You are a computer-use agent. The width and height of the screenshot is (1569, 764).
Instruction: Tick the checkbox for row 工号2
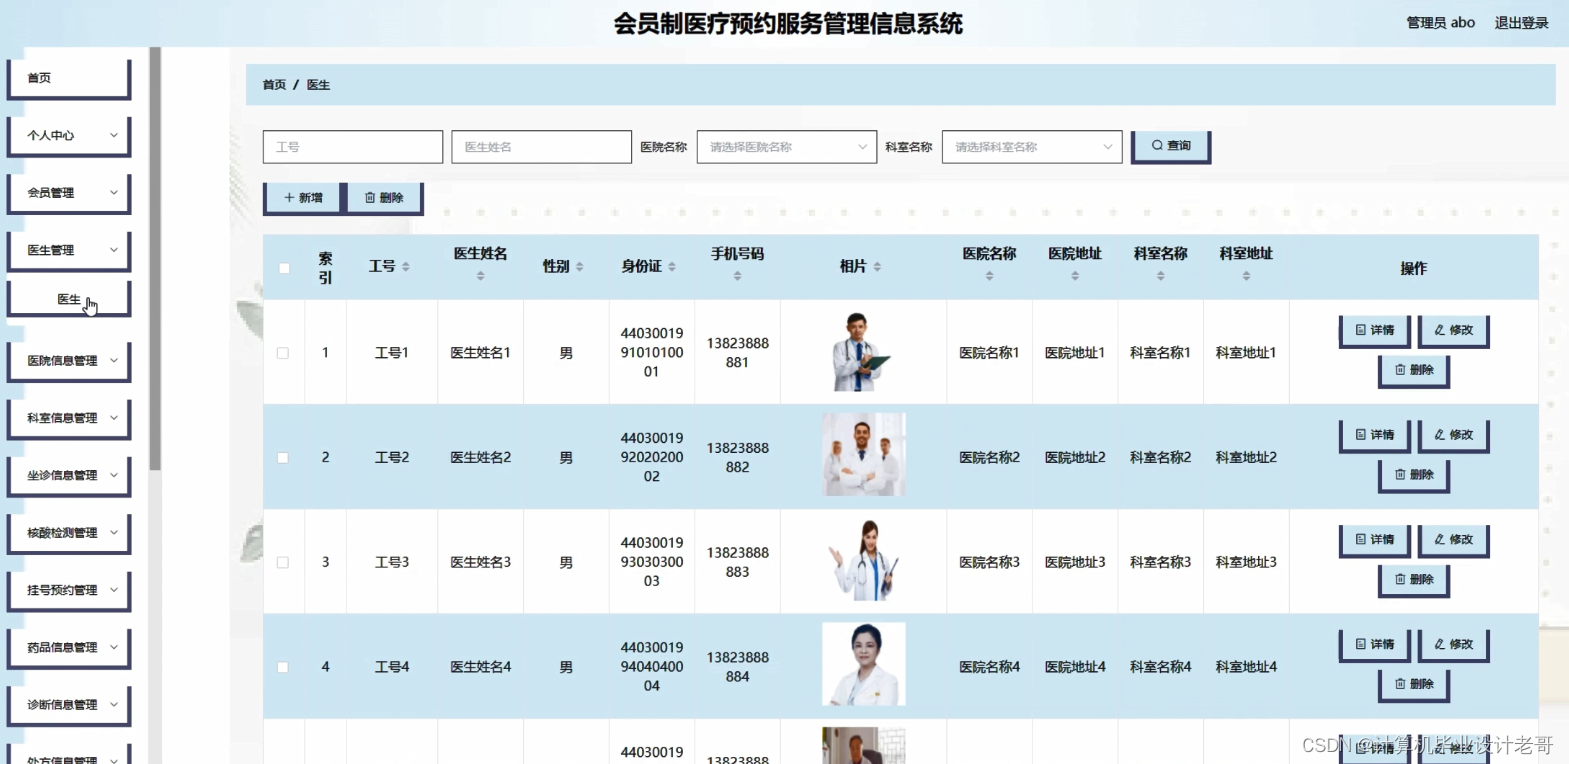pos(283,458)
